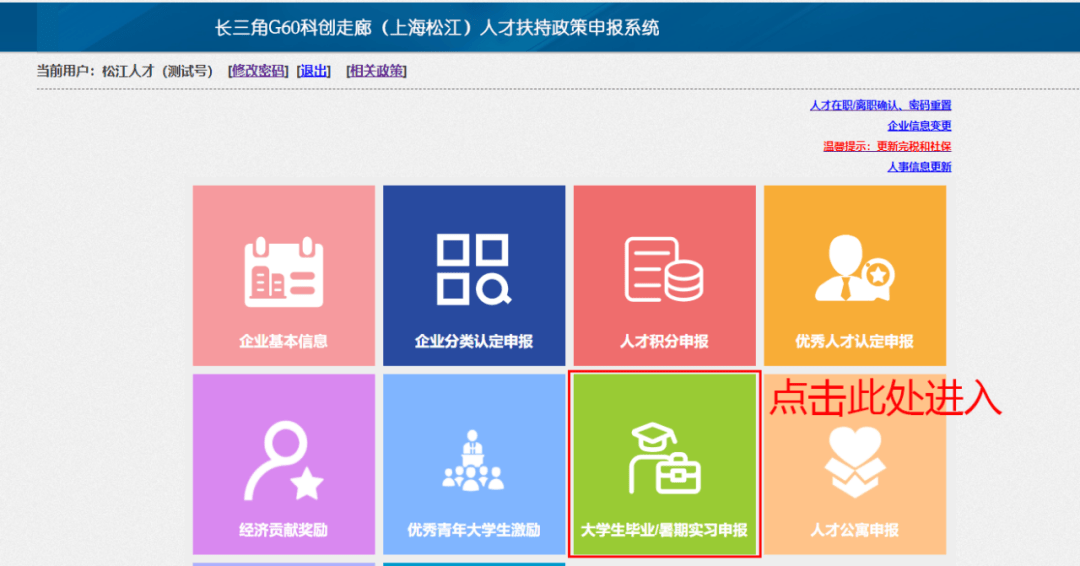Screen dimensions: 1080x566
Task: Click the 企业基本信息 tile label
Action: (283, 341)
